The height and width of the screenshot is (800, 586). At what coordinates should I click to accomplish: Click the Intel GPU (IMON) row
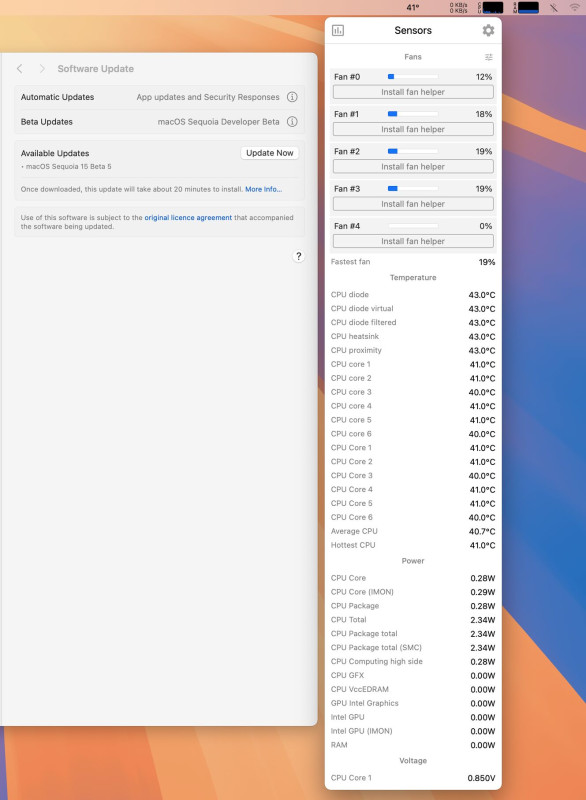tap(413, 731)
